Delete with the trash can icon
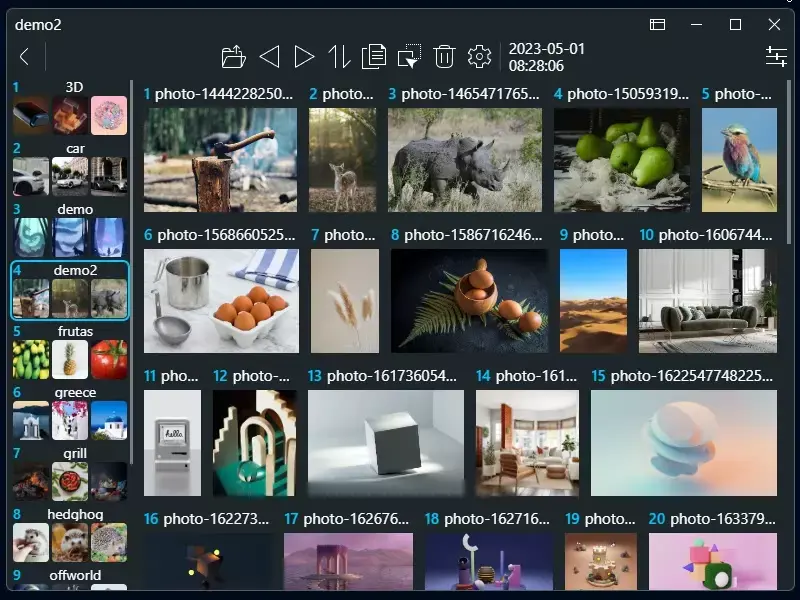The image size is (800, 600). (x=445, y=57)
